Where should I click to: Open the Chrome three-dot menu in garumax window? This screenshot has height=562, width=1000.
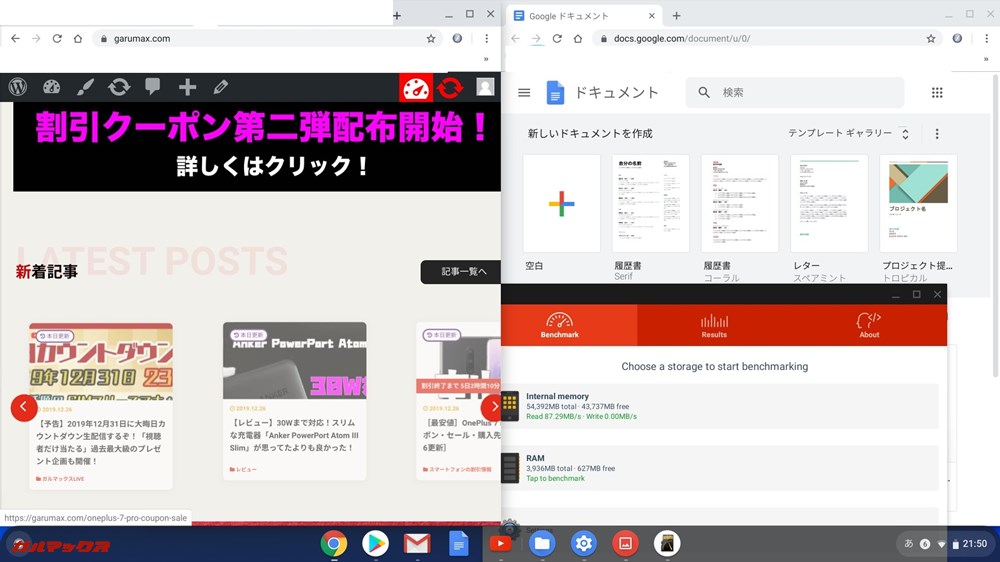(487, 38)
